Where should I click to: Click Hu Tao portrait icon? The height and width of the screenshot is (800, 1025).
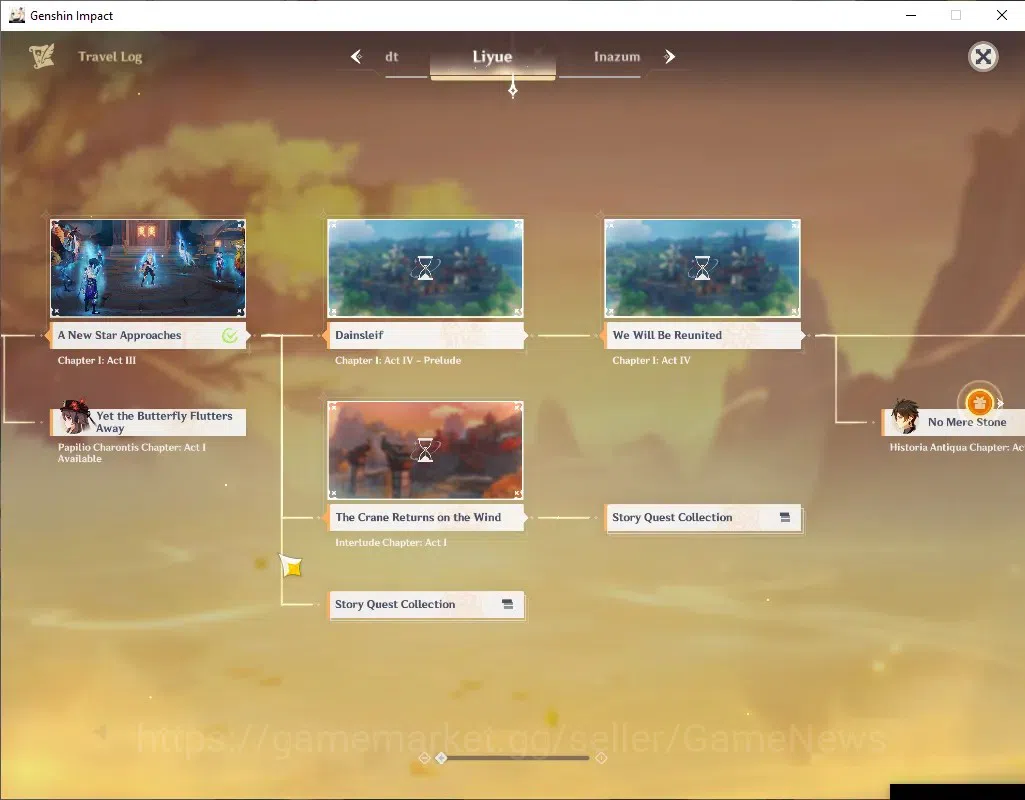[75, 418]
